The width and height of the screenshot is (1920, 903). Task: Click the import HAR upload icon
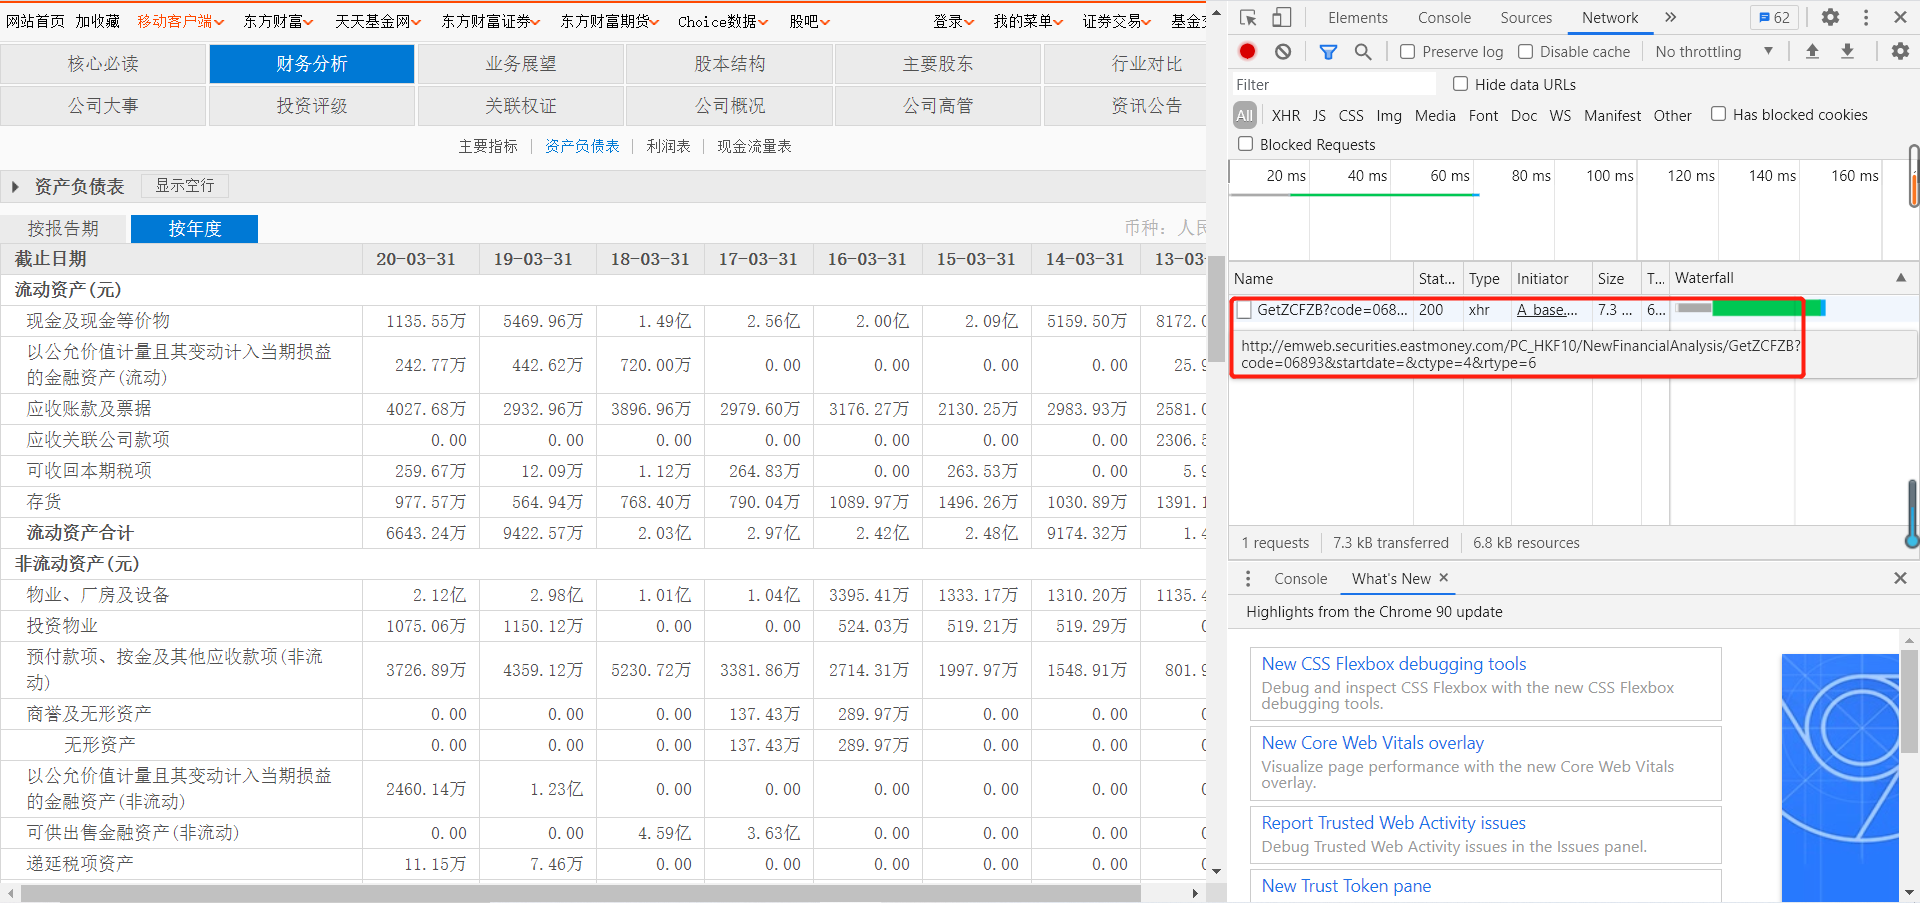pyautogui.click(x=1812, y=51)
